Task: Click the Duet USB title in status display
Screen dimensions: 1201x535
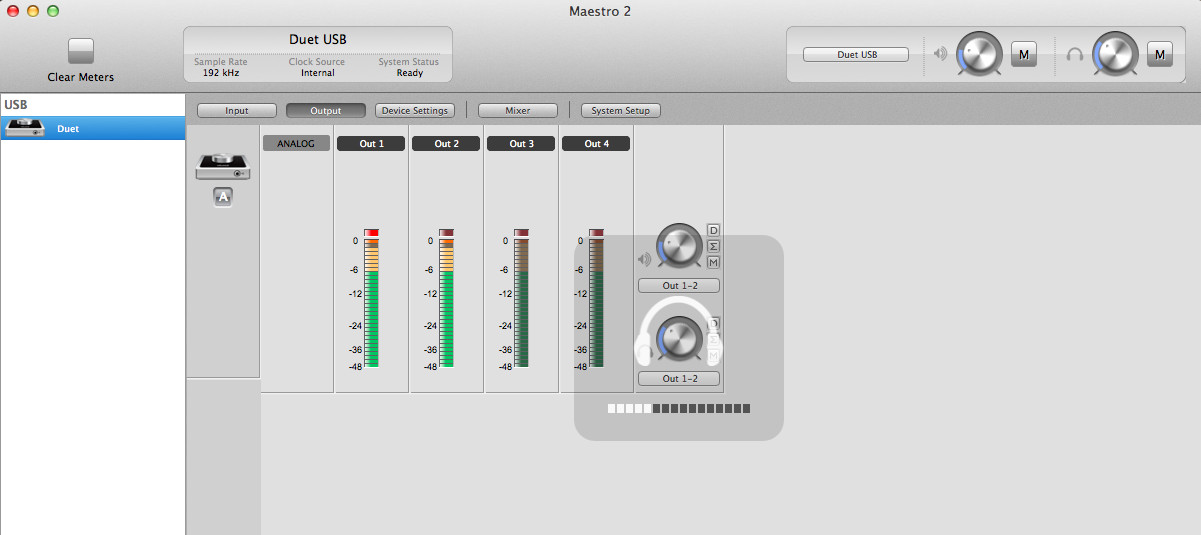Action: [318, 40]
